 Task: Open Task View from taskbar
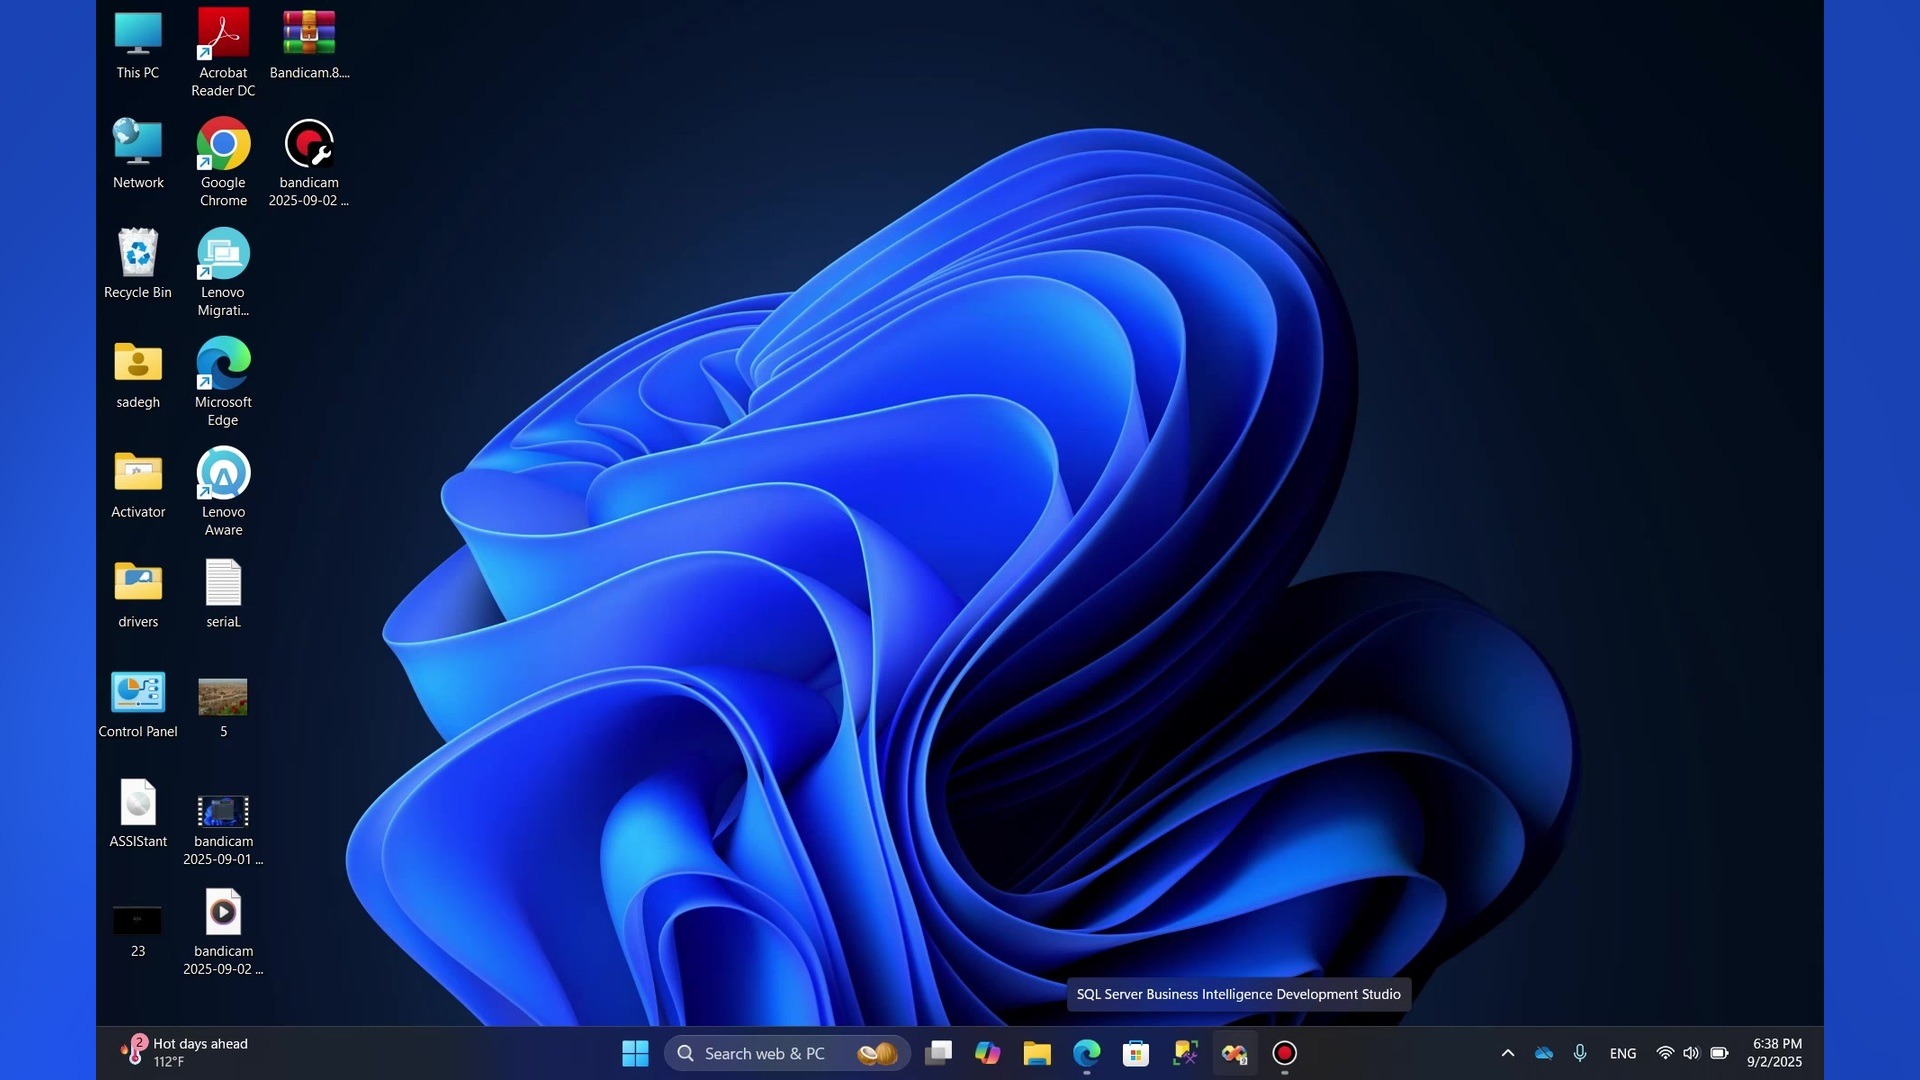[938, 1053]
